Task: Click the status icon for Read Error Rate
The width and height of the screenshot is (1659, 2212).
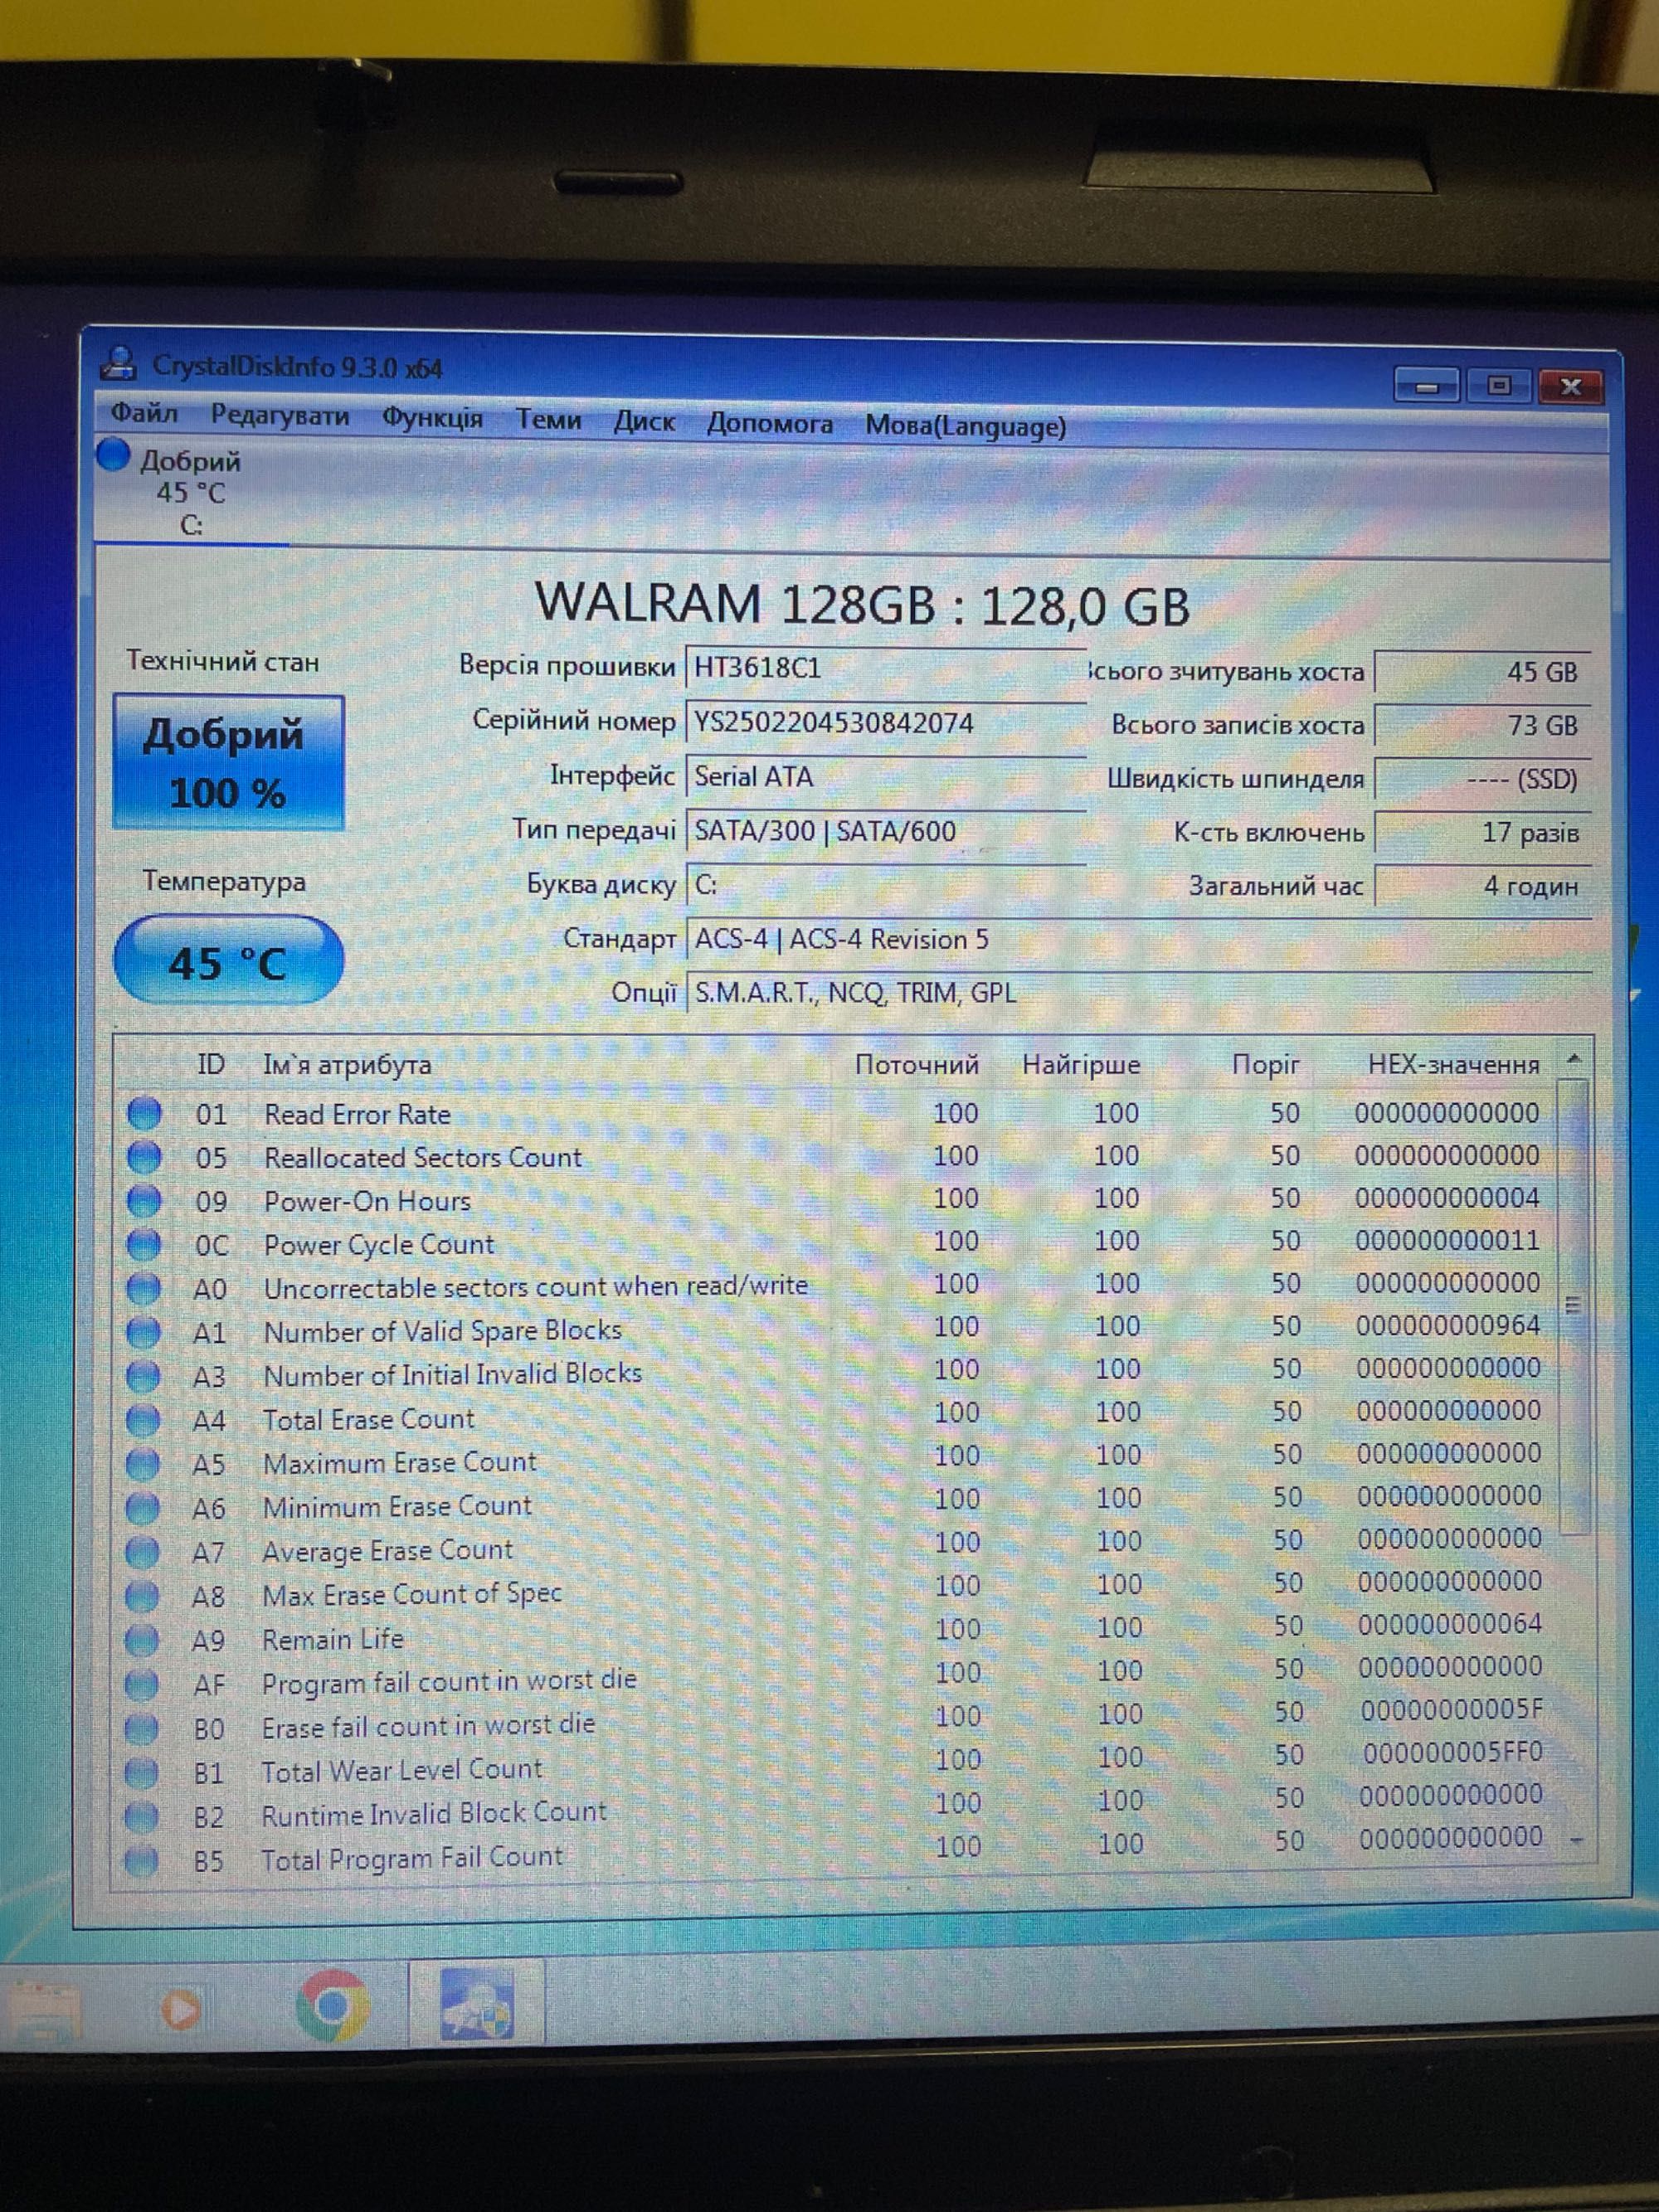Action: (x=144, y=1113)
